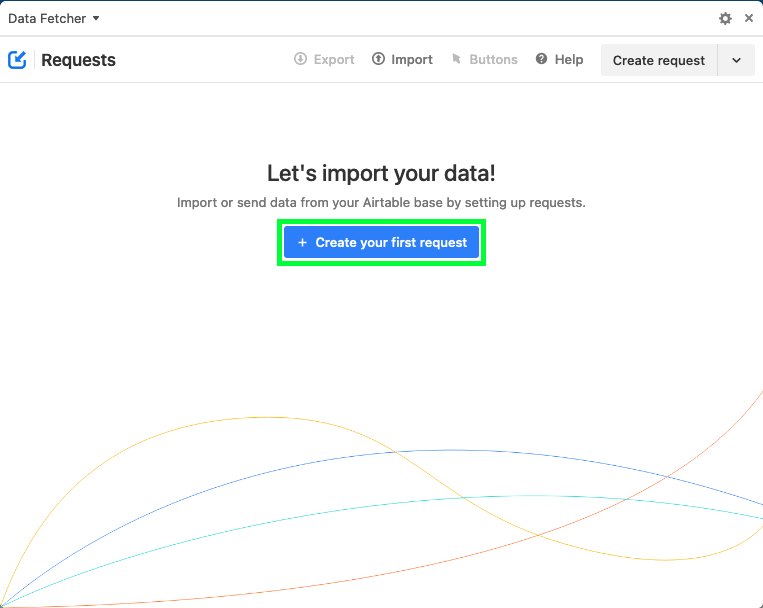Click the Airtable base description text

(382, 203)
